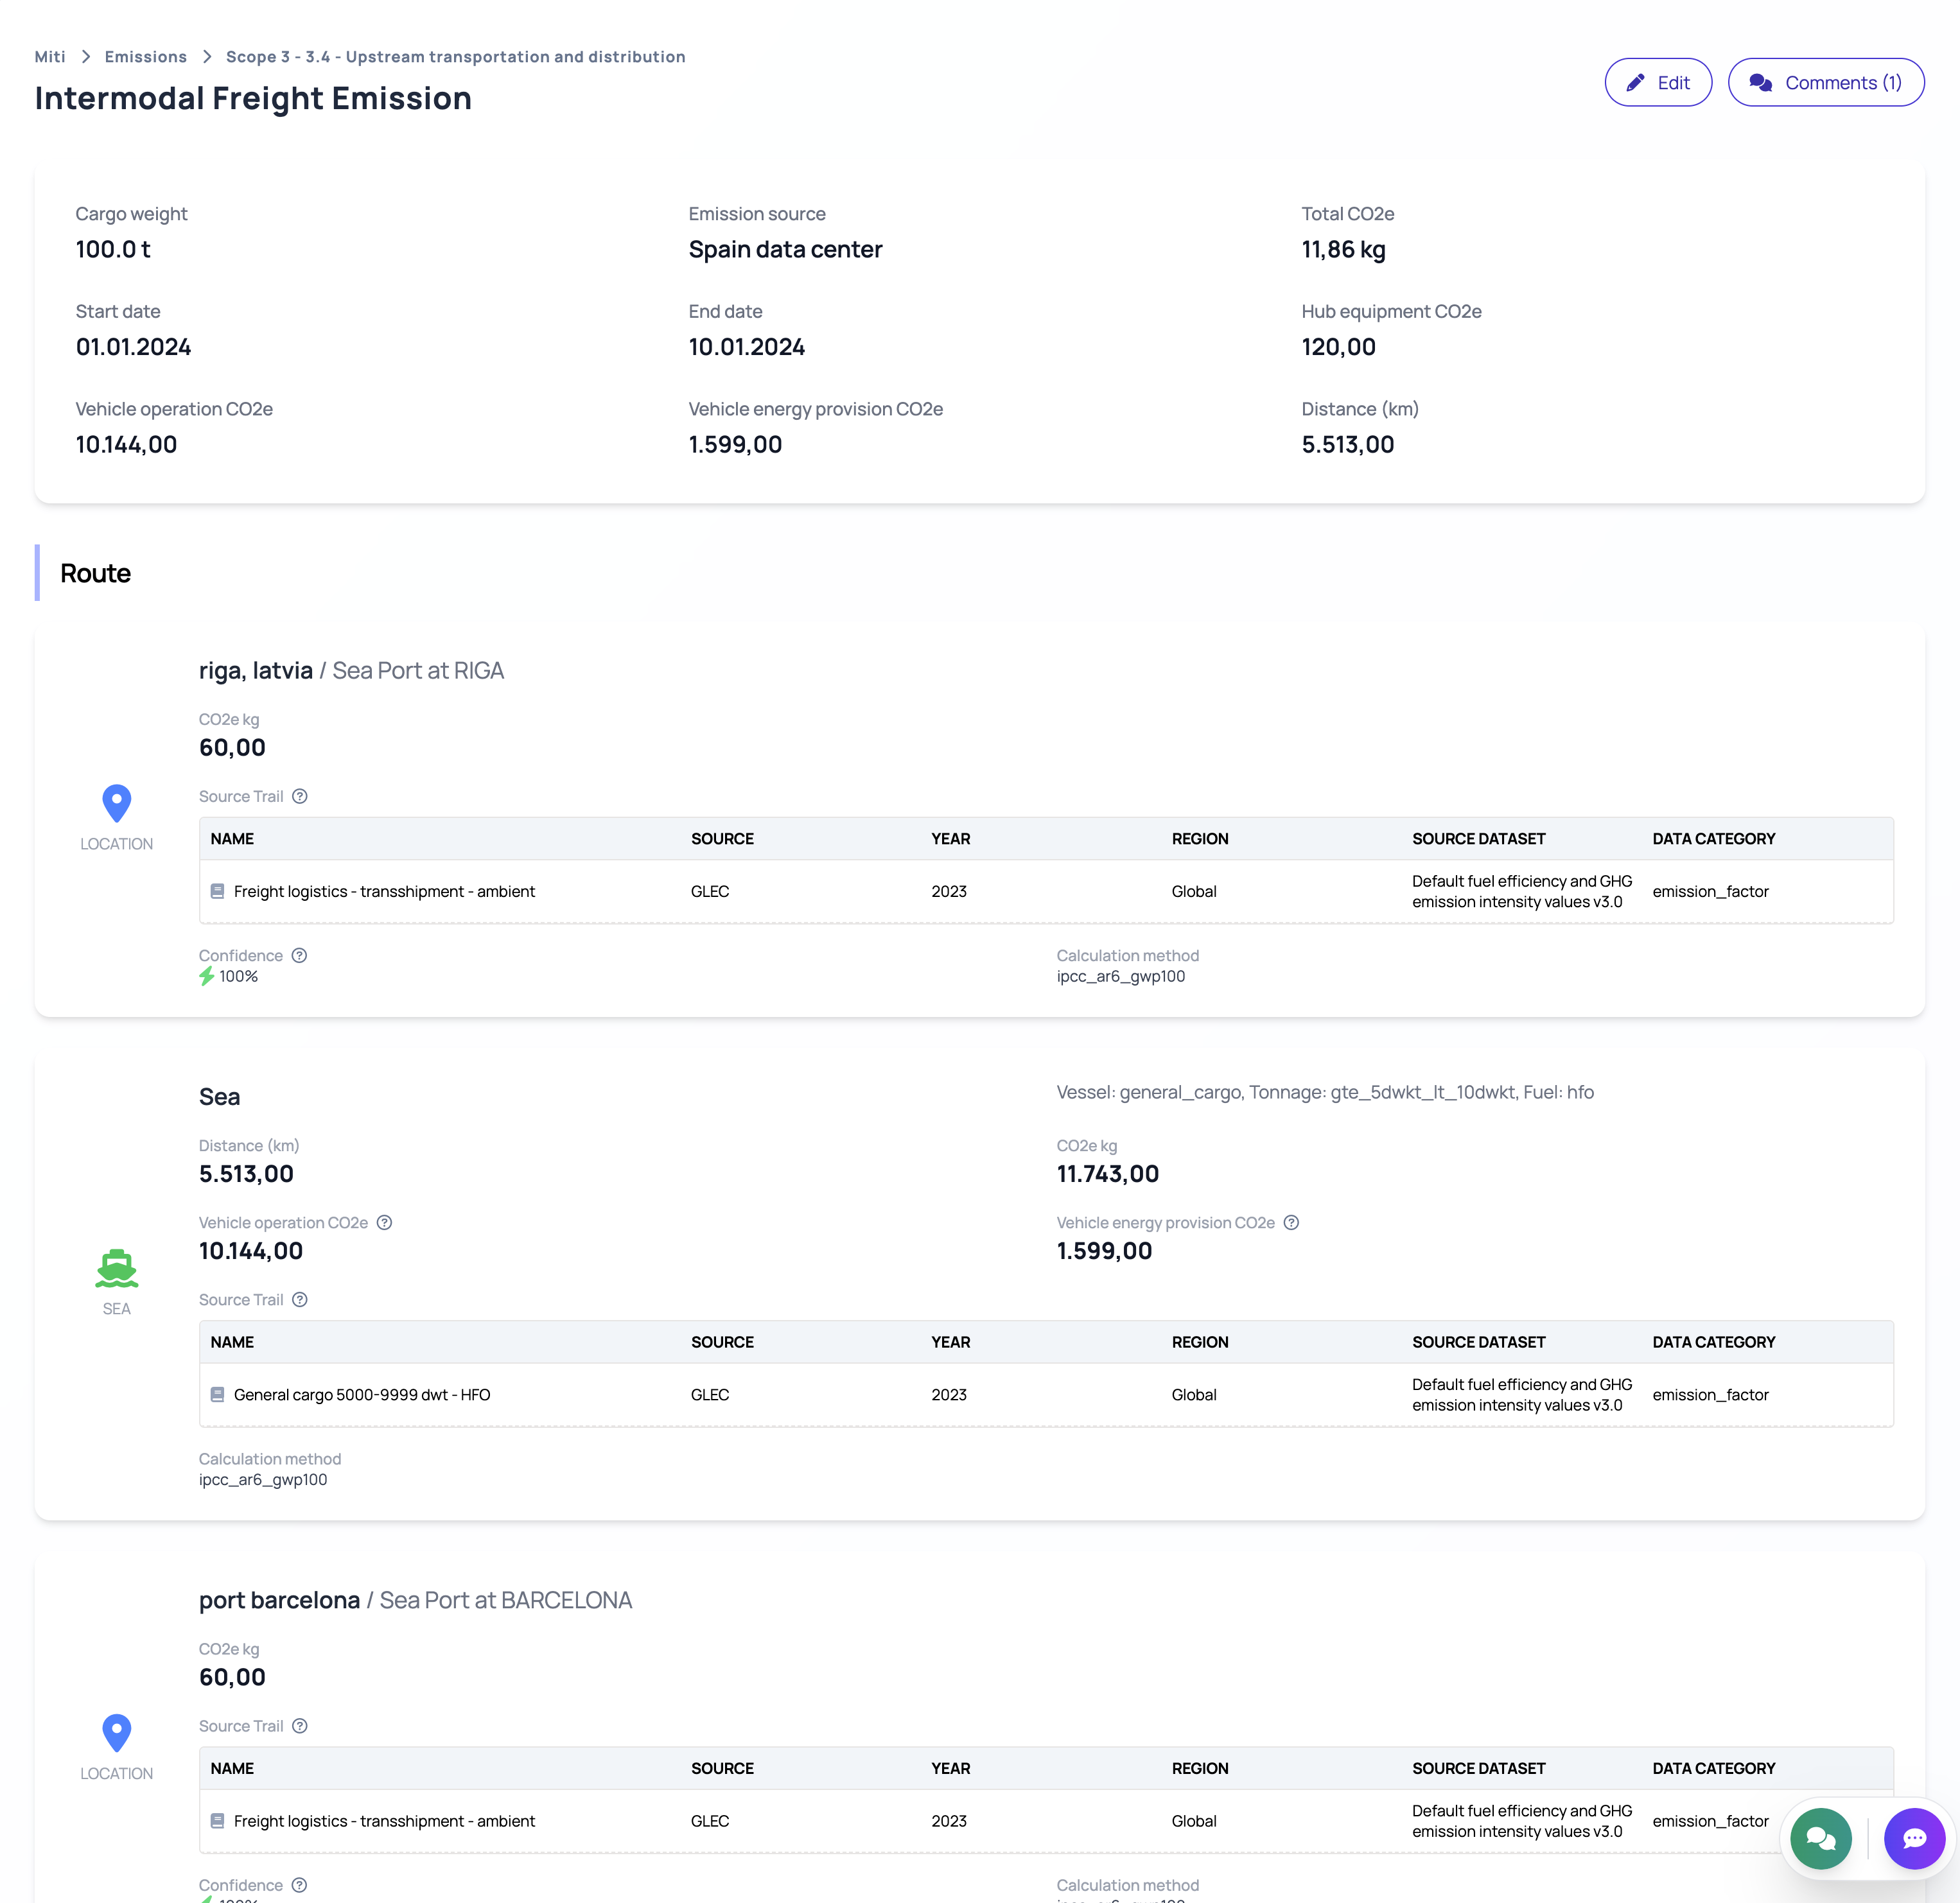
Task: Click the Route section heading
Action: coord(95,573)
